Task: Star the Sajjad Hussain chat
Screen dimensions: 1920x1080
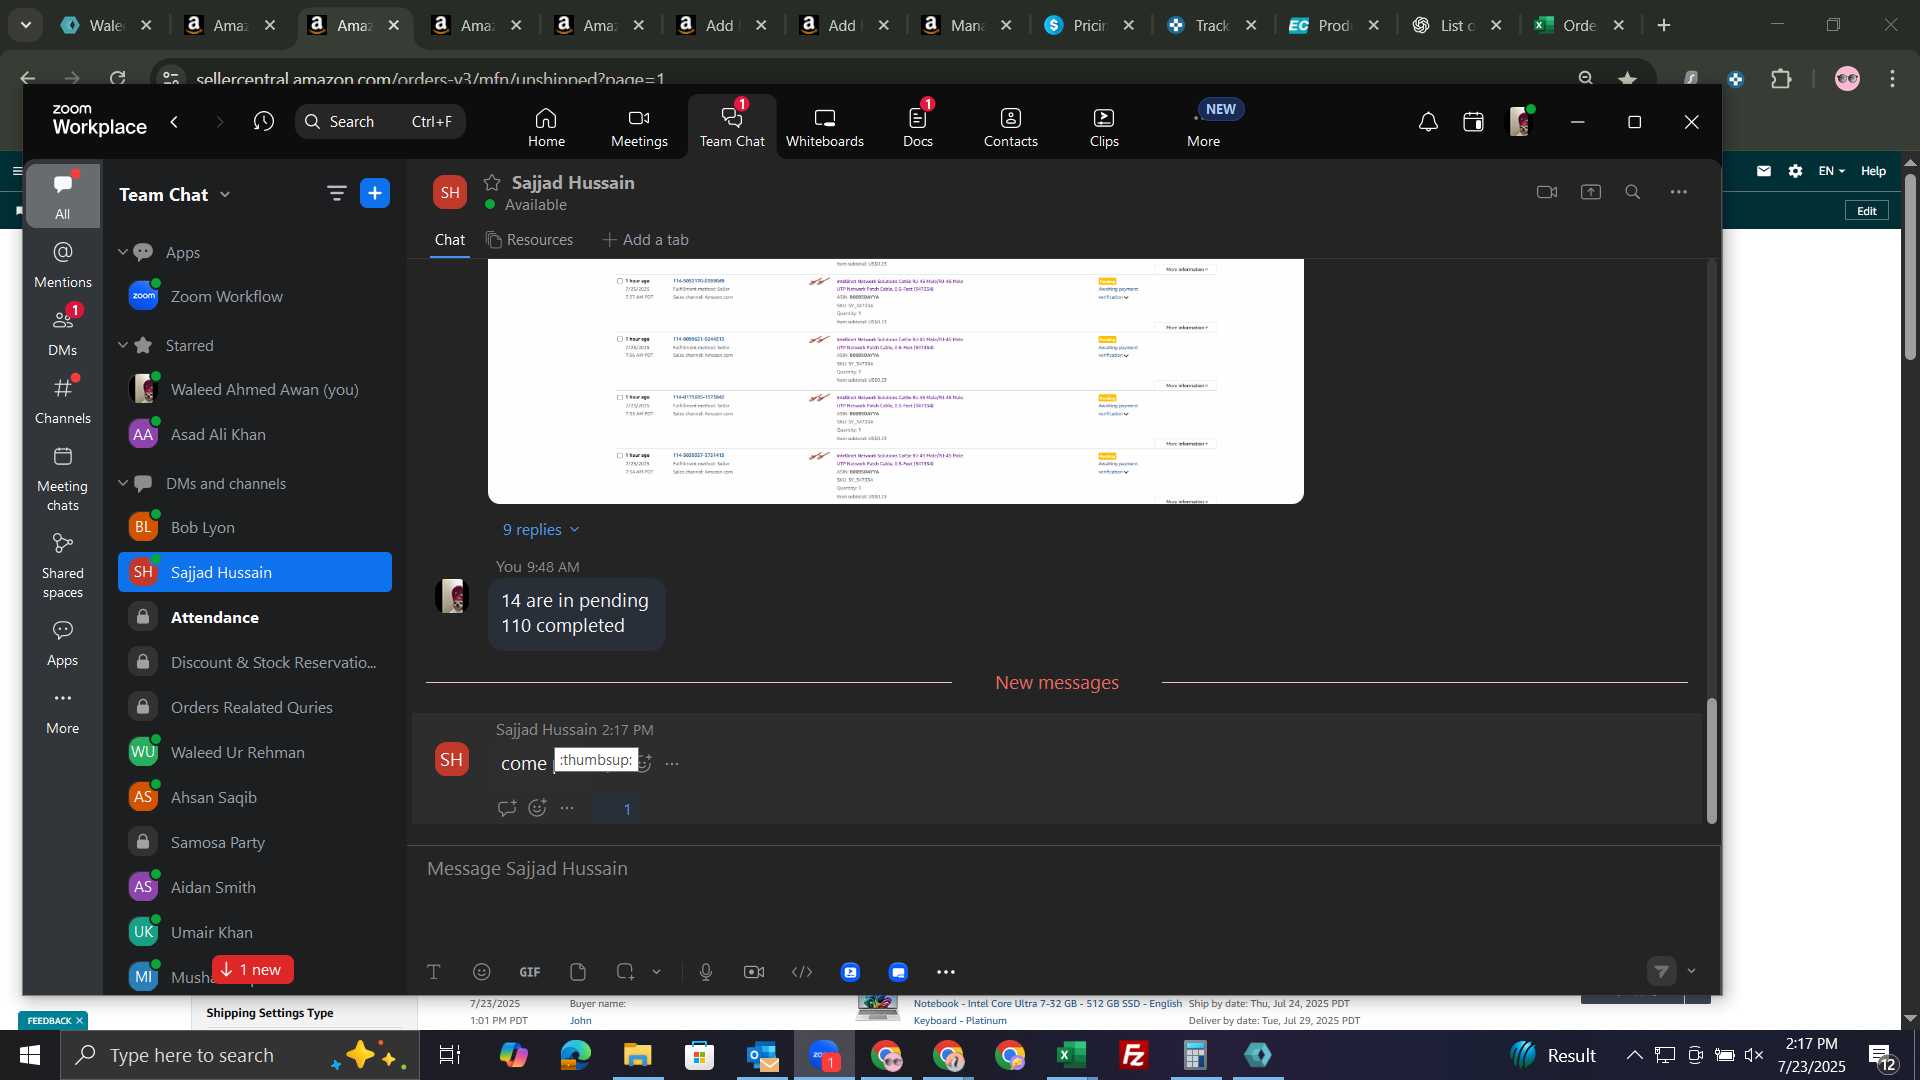Action: point(491,182)
